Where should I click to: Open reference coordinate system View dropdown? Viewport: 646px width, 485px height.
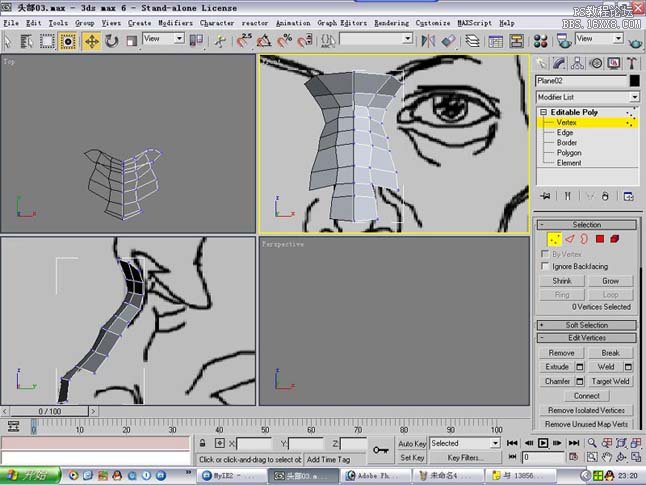[164, 39]
